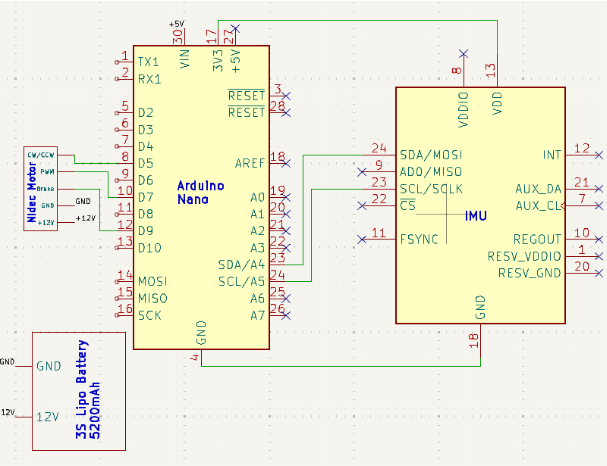Click the 12V pin inside the battery block
The image size is (607, 466).
point(48,417)
